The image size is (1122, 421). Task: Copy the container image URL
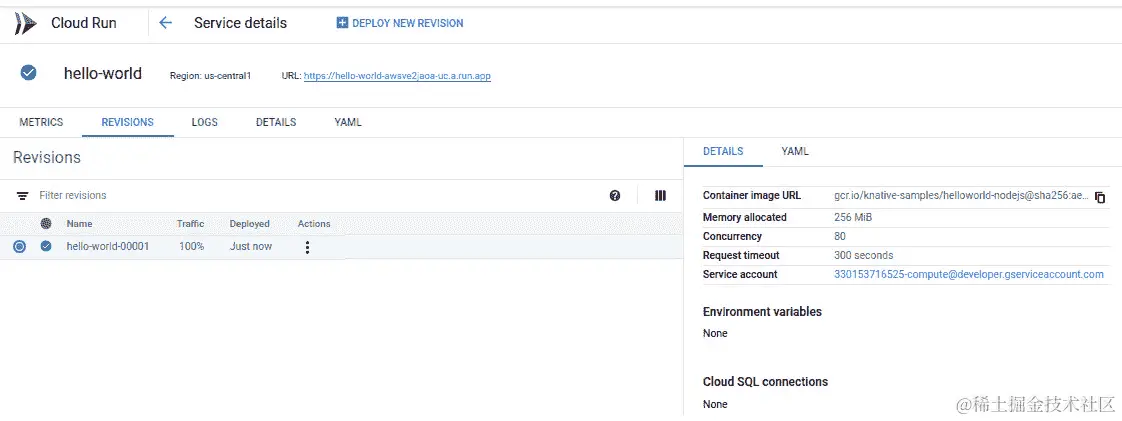[1101, 197]
